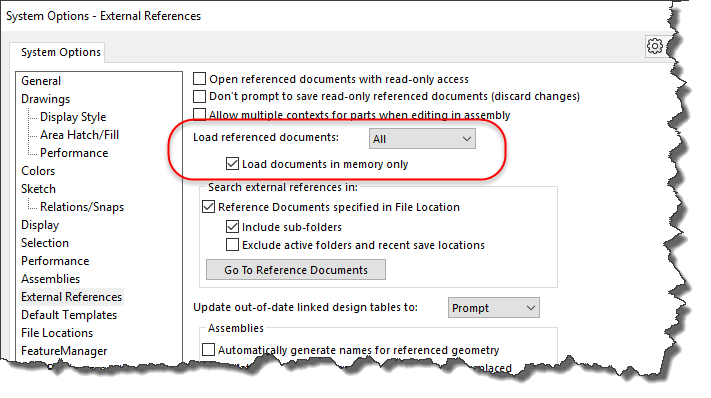This screenshot has height=398, width=711.
Task: Open Relations/Snaps under Sketch
Action: pos(82,207)
